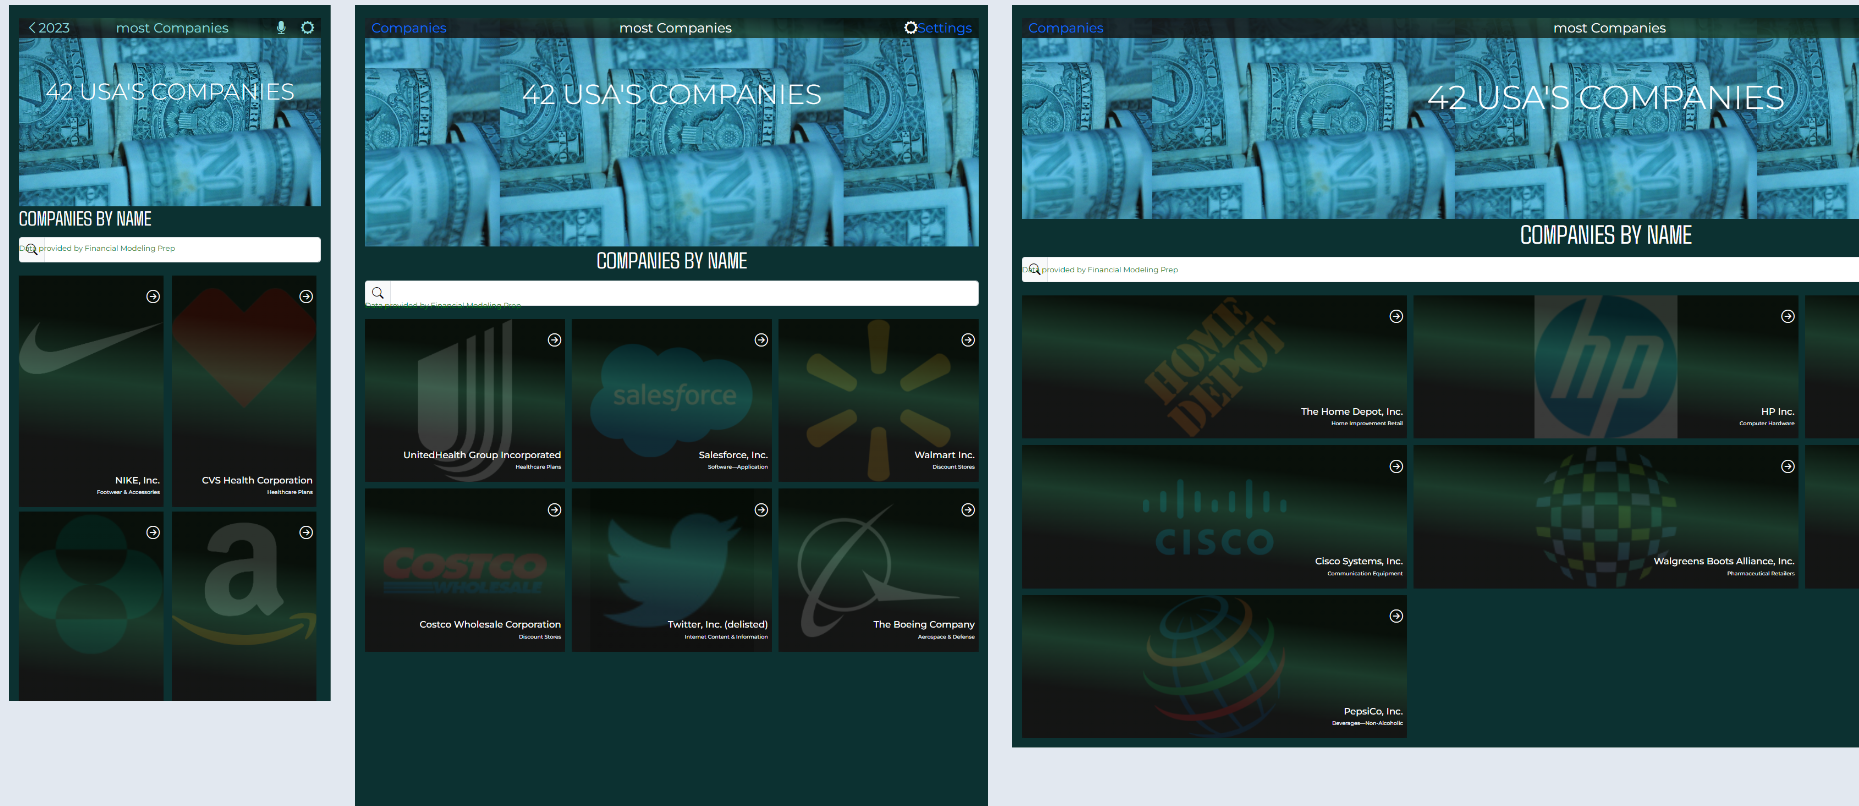Click the arrow icon on the Salesforce card

(761, 340)
